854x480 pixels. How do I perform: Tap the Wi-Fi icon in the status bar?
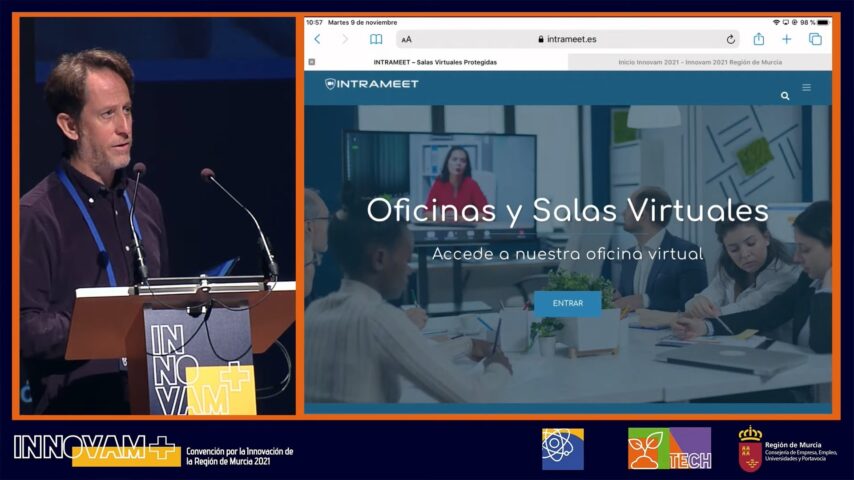tap(776, 22)
